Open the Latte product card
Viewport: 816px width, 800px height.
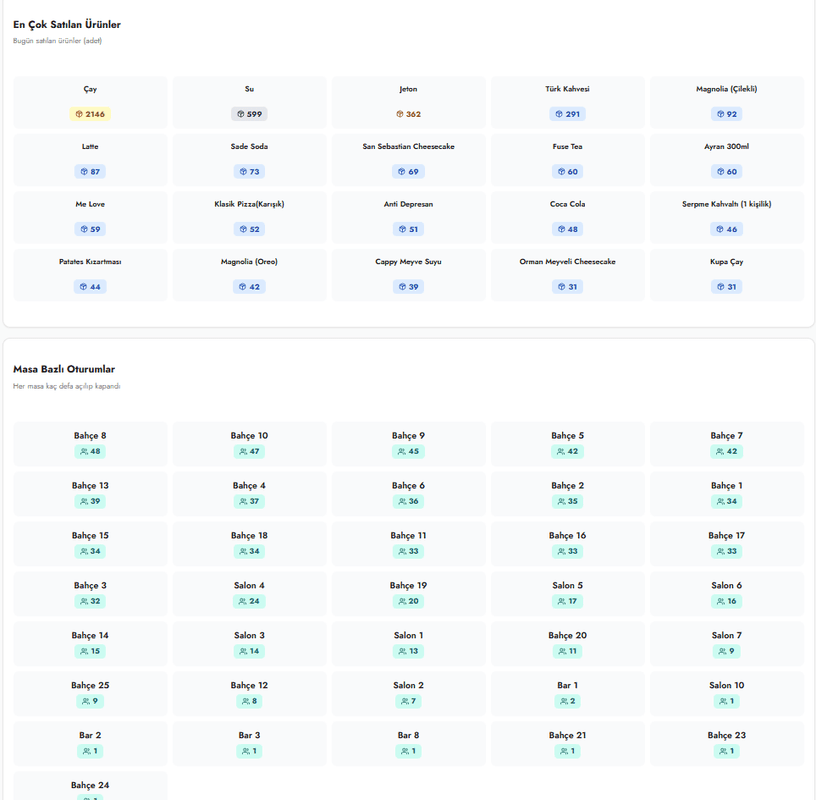point(90,159)
